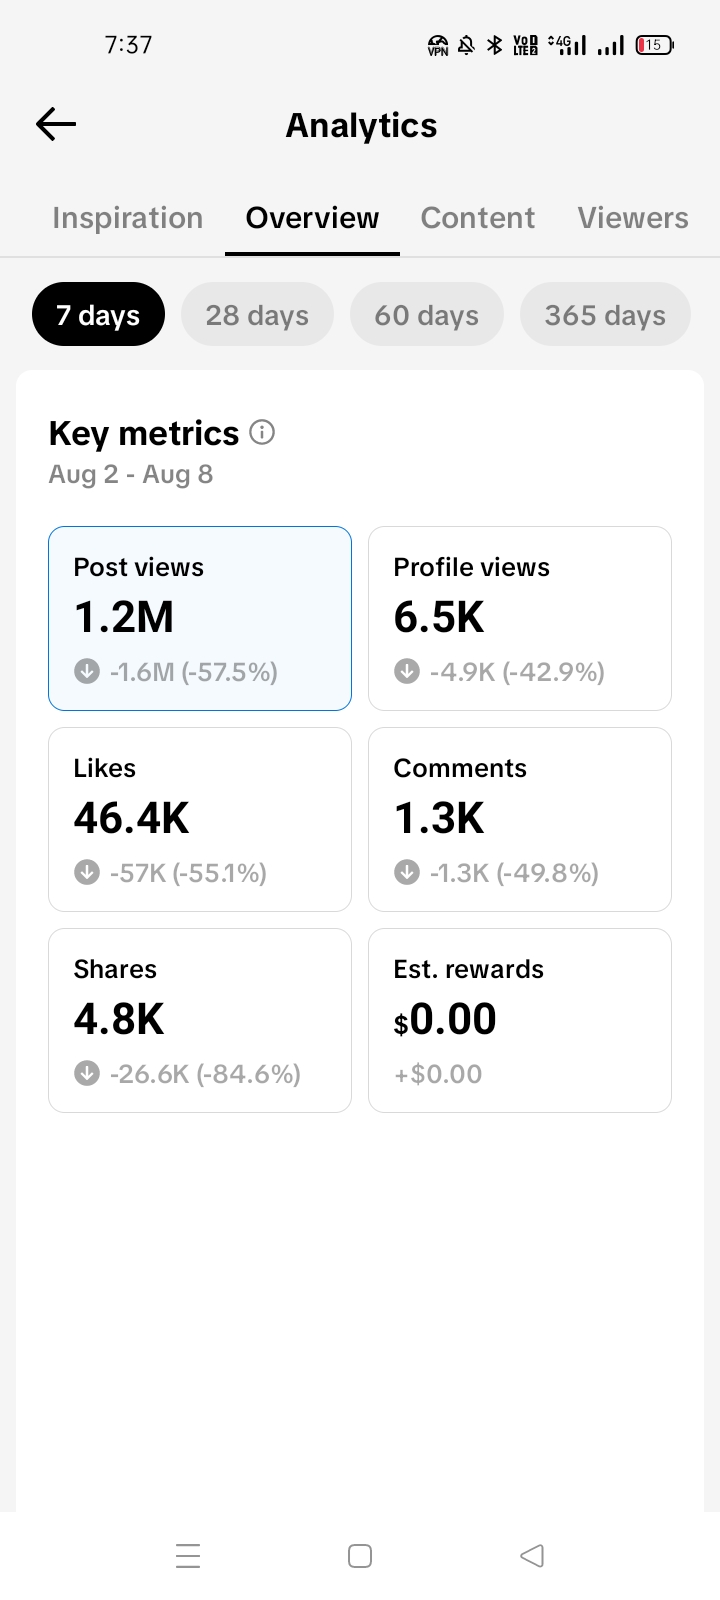Screen dimensions: 720x1600
Task: Tap the down-arrow icon in Post views
Action: pos(87,671)
